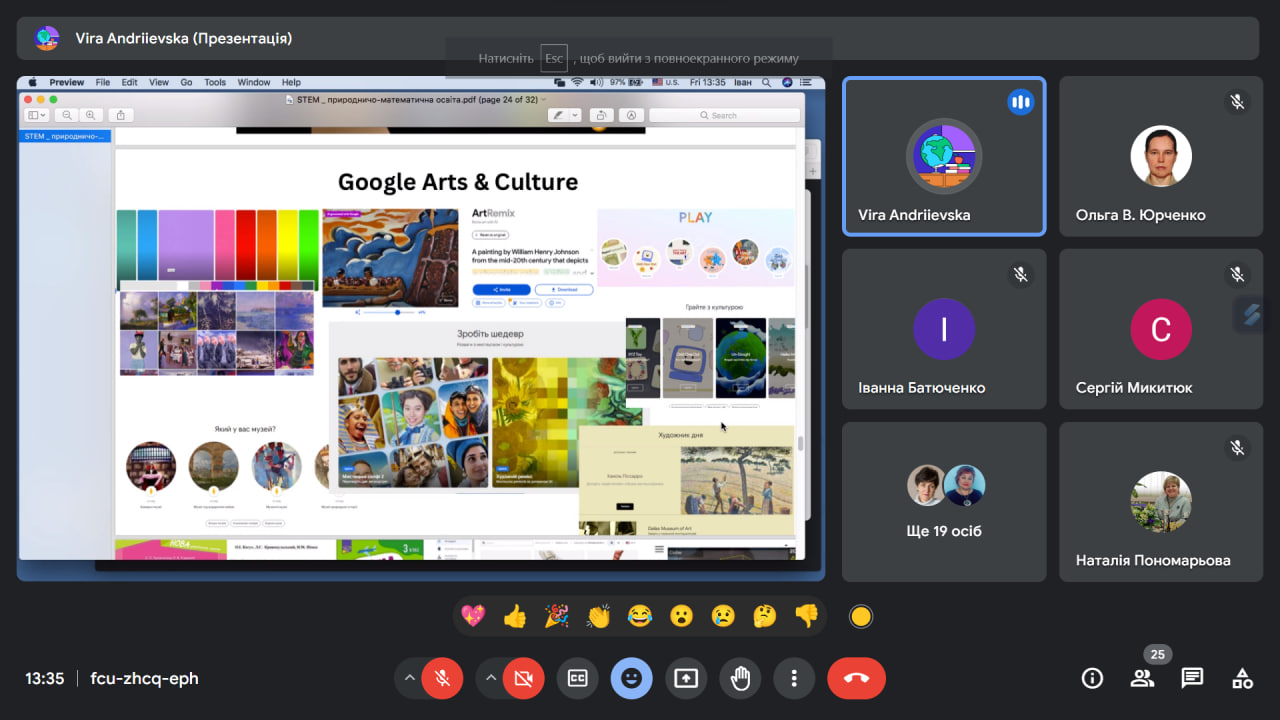This screenshot has height=720, width=1280.
Task: Click the Google Arts & Culture slide heading
Action: [458, 182]
